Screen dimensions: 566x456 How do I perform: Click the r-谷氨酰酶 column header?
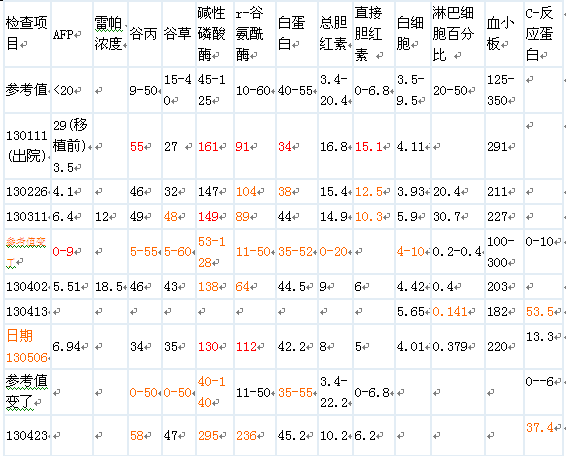click(255, 34)
